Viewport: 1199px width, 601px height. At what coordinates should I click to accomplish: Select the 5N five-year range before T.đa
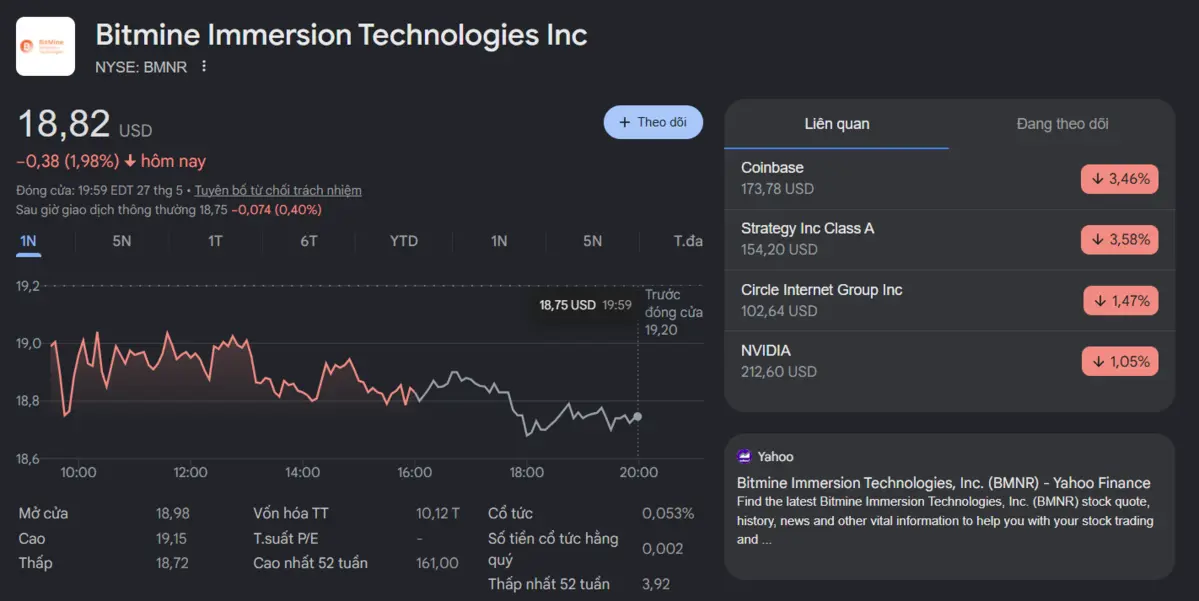click(592, 241)
